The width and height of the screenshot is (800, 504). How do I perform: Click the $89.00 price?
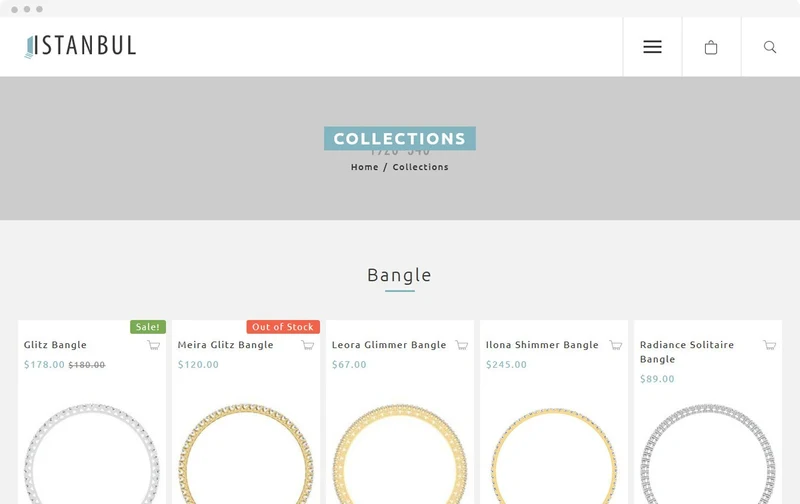click(x=657, y=379)
